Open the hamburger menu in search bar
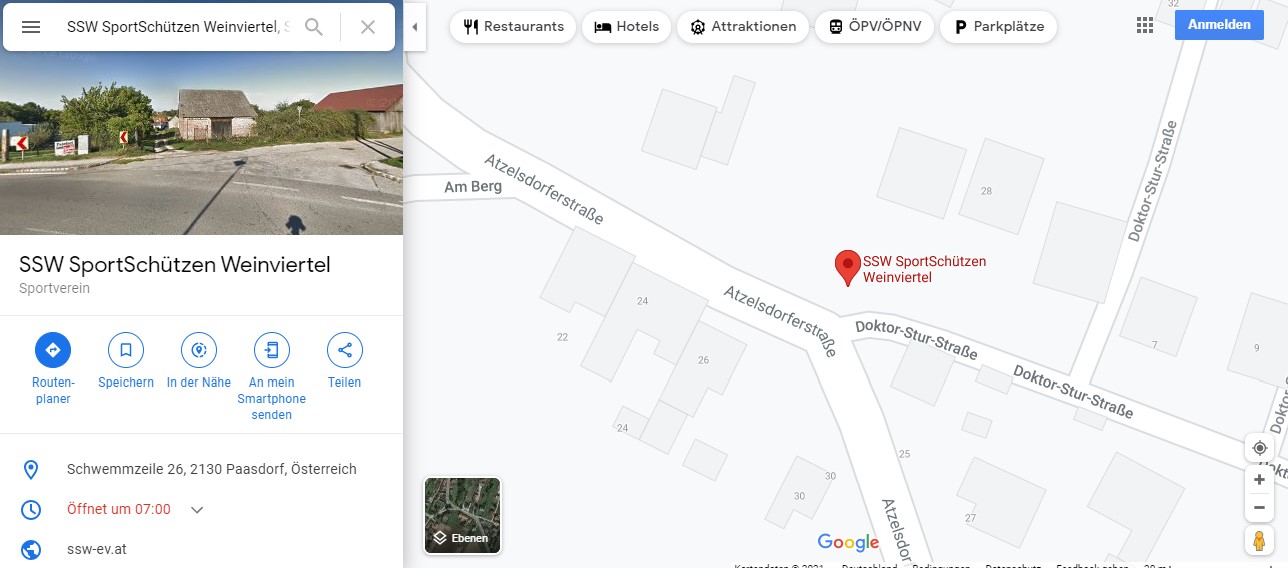Screen dimensions: 1288x568 click(31, 27)
